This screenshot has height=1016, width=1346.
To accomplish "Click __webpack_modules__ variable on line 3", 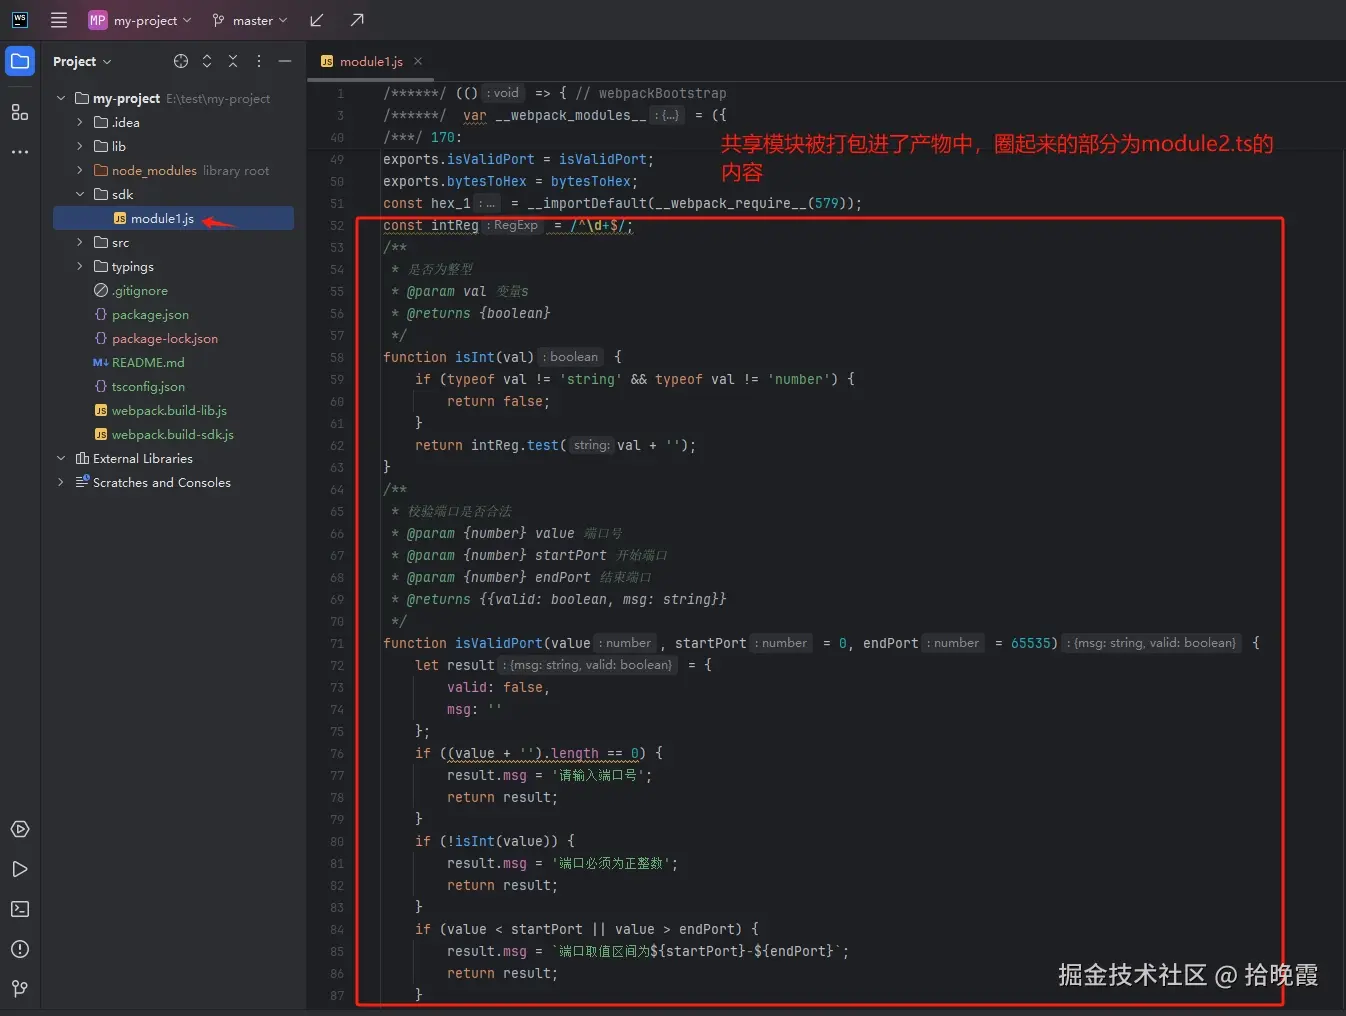I will pyautogui.click(x=570, y=115).
